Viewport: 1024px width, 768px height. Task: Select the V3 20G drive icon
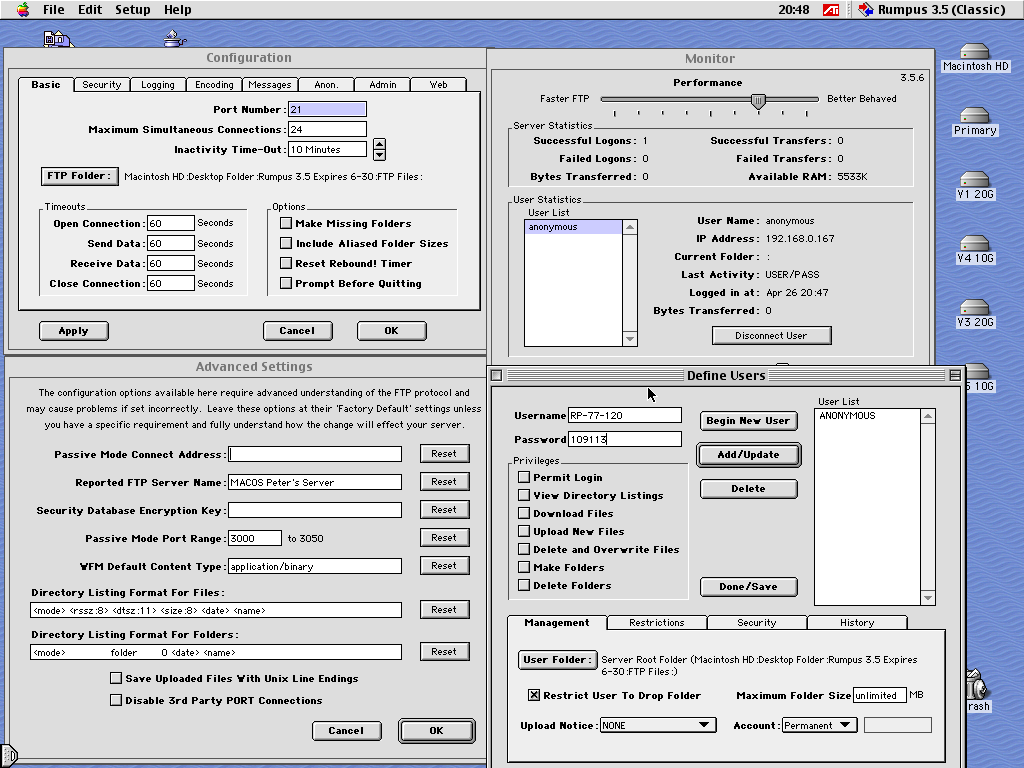975,313
